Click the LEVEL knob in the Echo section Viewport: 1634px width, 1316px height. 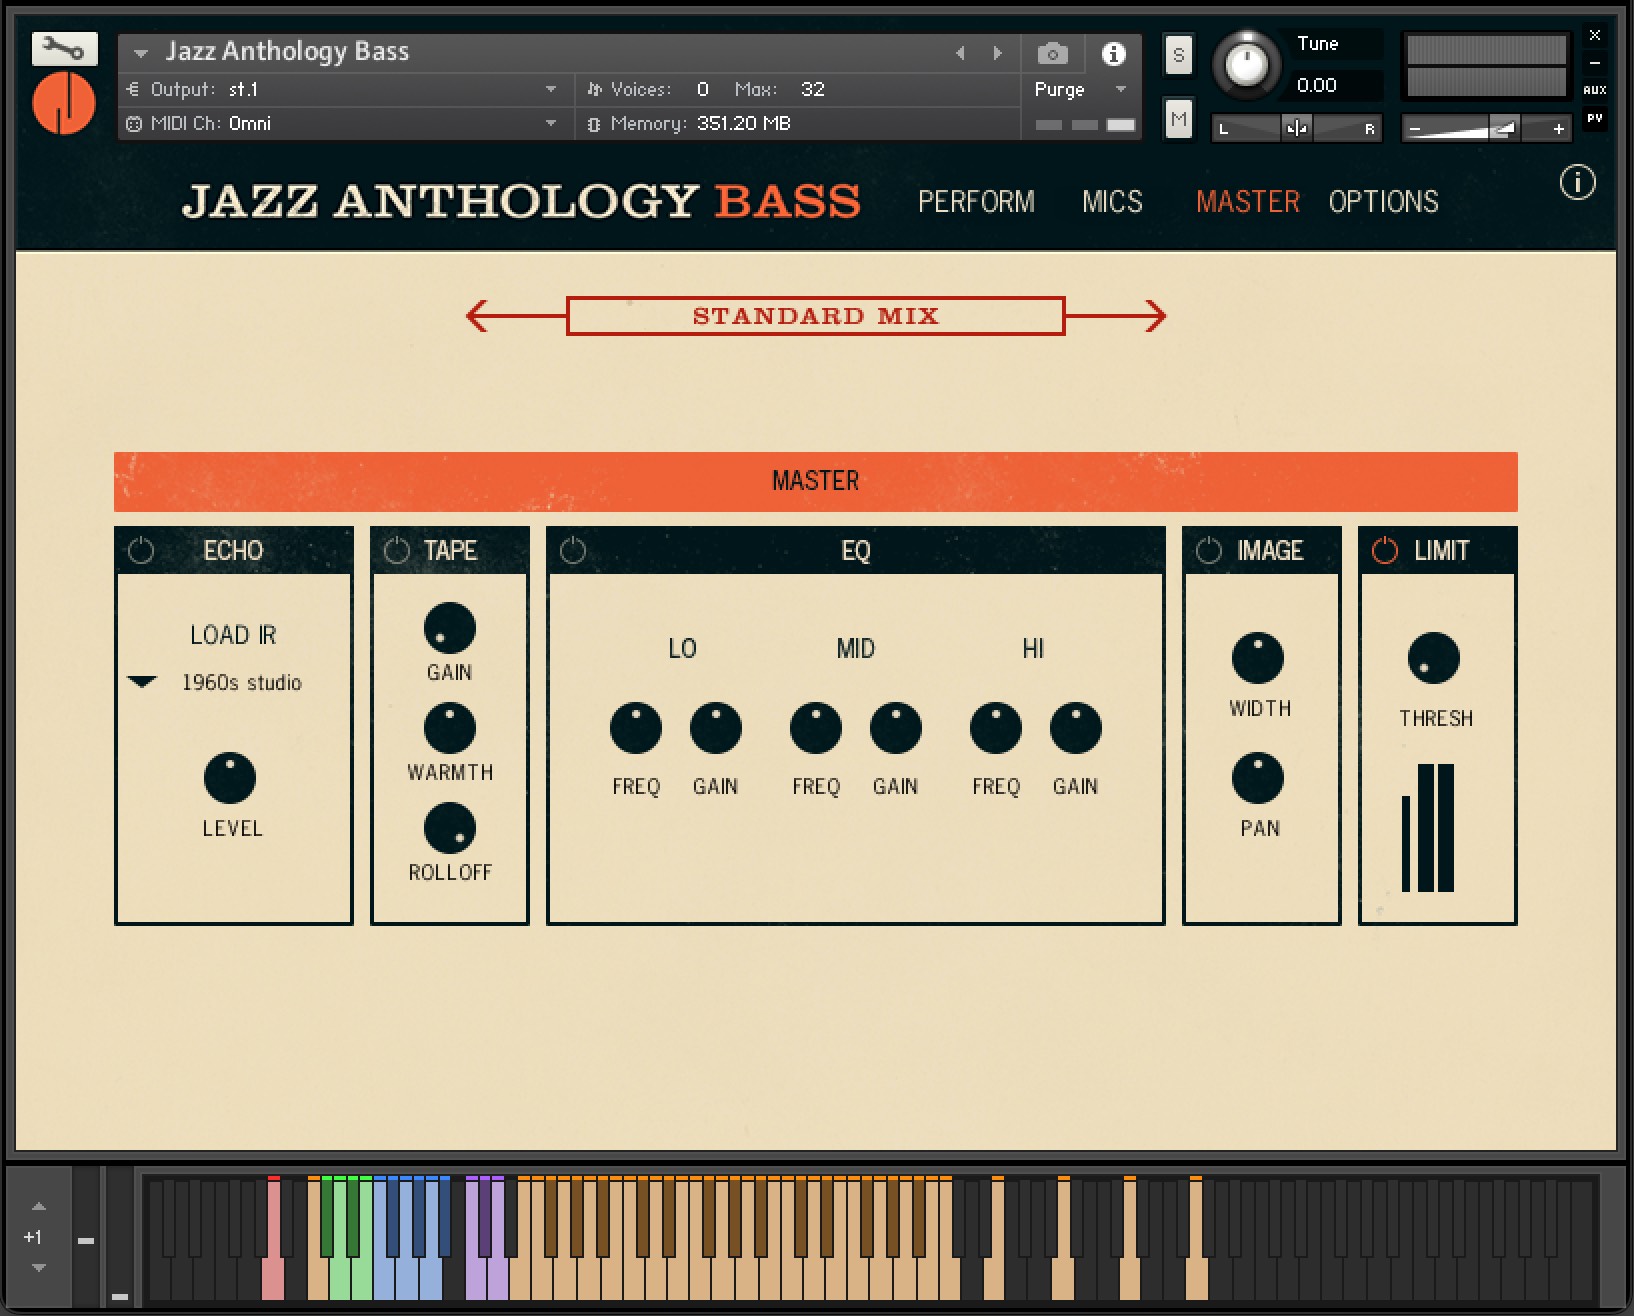tap(231, 780)
